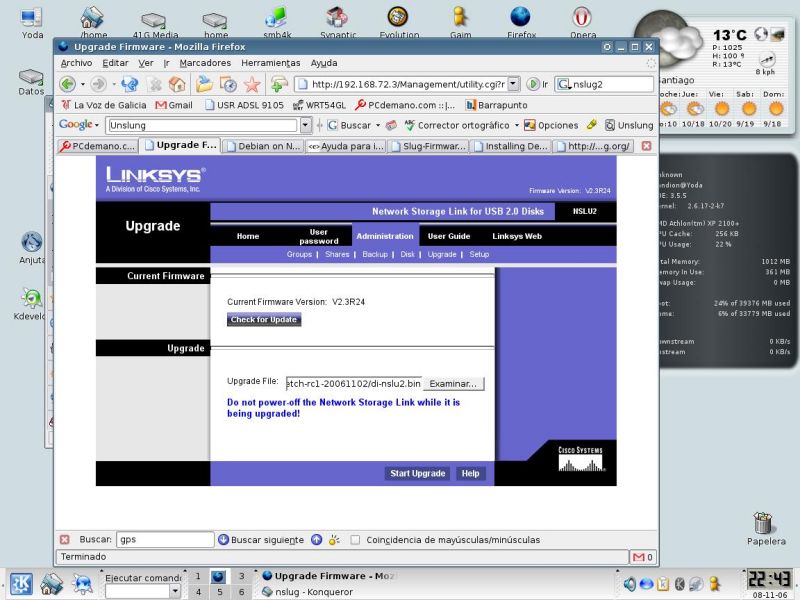Click the Upgrade File path field

pos(354,384)
